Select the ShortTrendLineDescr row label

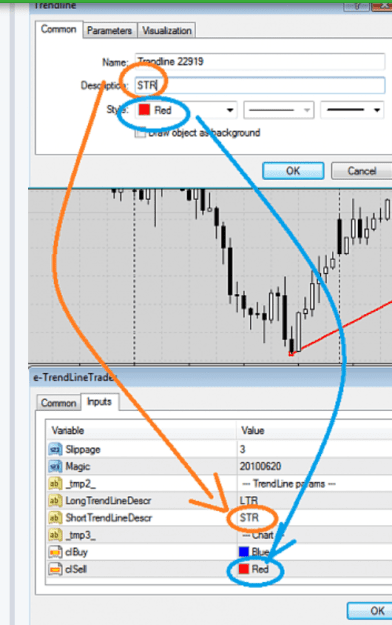[109, 518]
